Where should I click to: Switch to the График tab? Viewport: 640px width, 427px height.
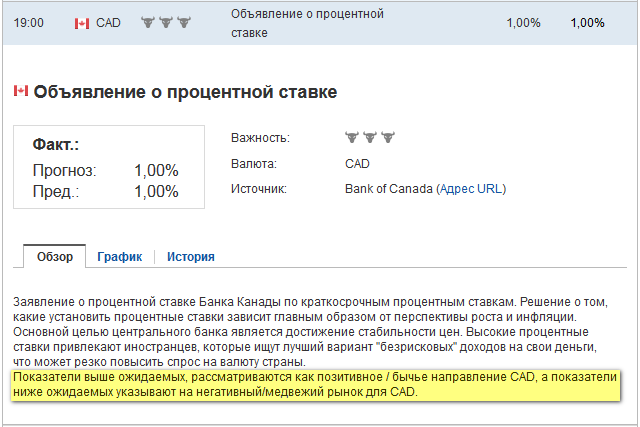click(x=120, y=257)
